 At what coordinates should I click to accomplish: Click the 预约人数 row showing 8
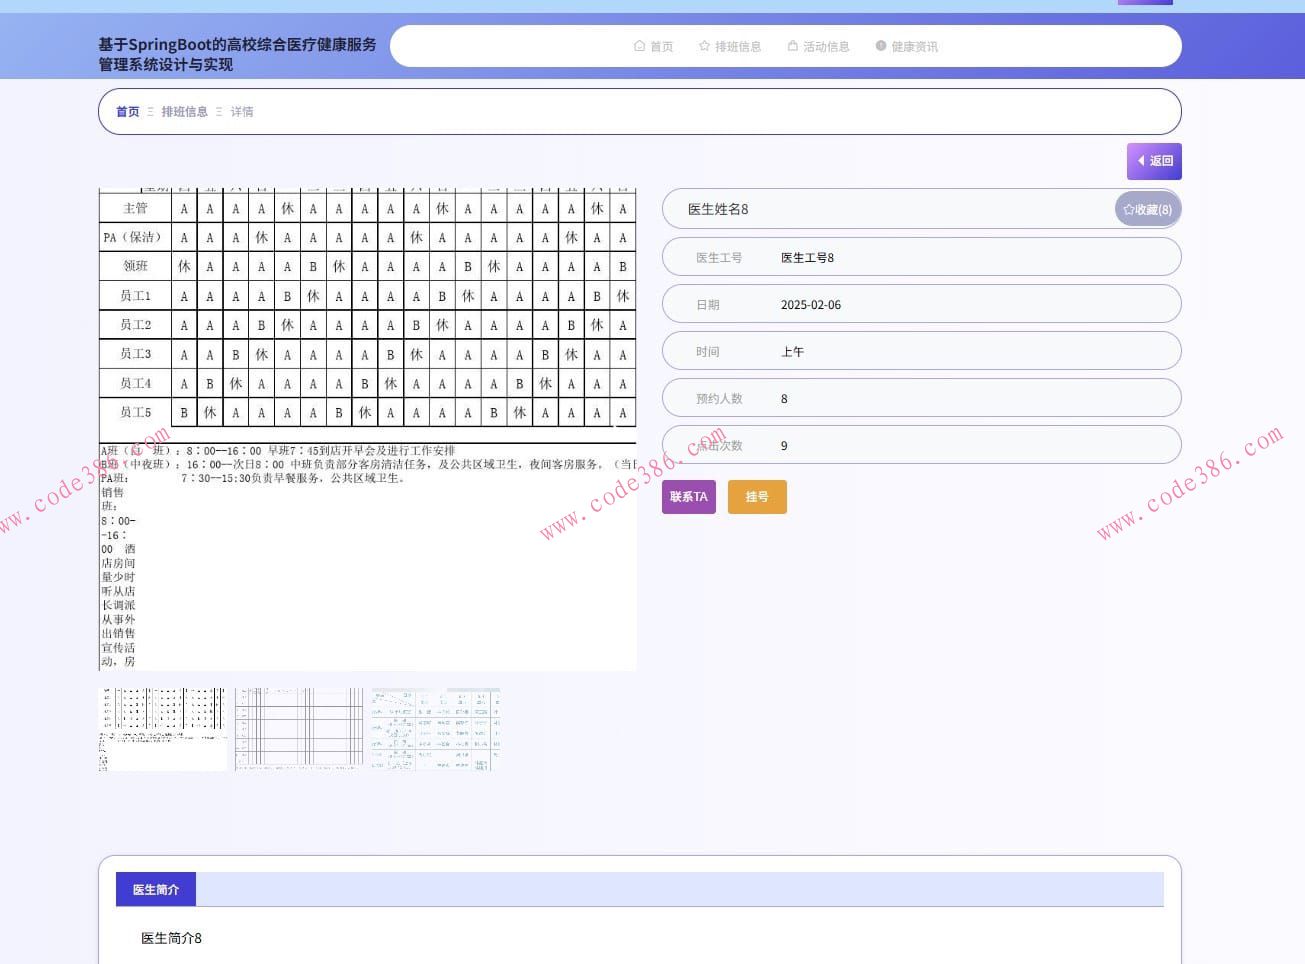tap(920, 399)
